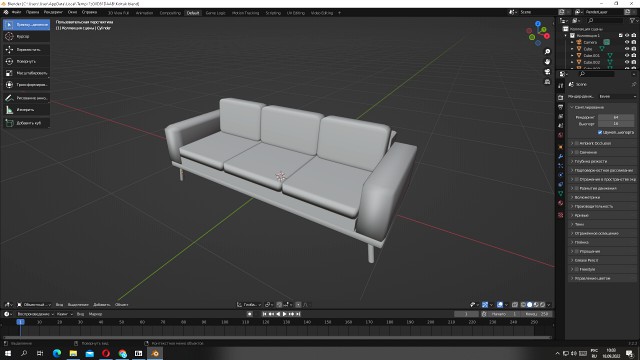Screen dimensions: 640x360
Task: Expand the Color Management panel
Action: click(602, 278)
